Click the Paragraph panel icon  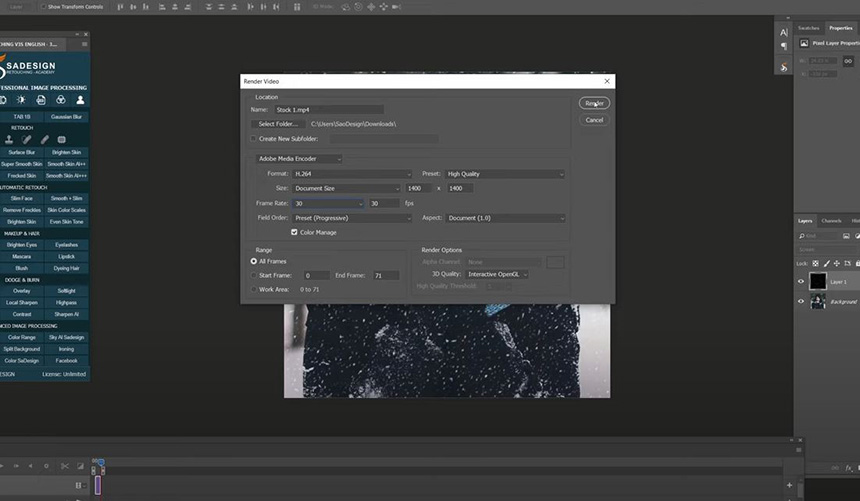[784, 47]
